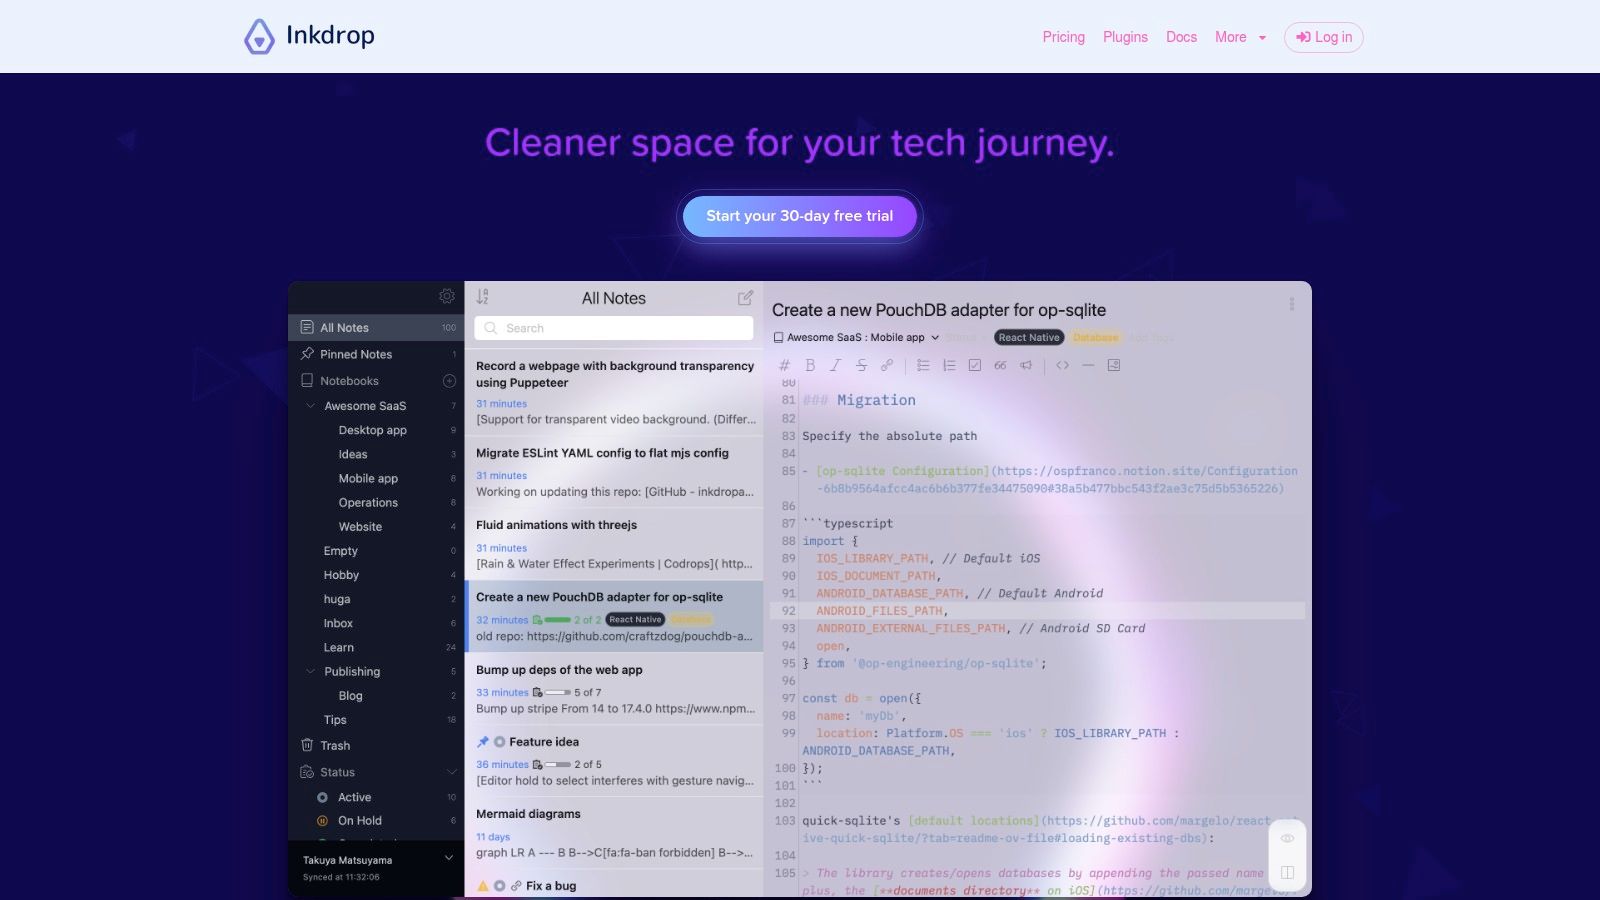1600x900 pixels.
Task: Insert an image via the toolbar
Action: (1114, 365)
